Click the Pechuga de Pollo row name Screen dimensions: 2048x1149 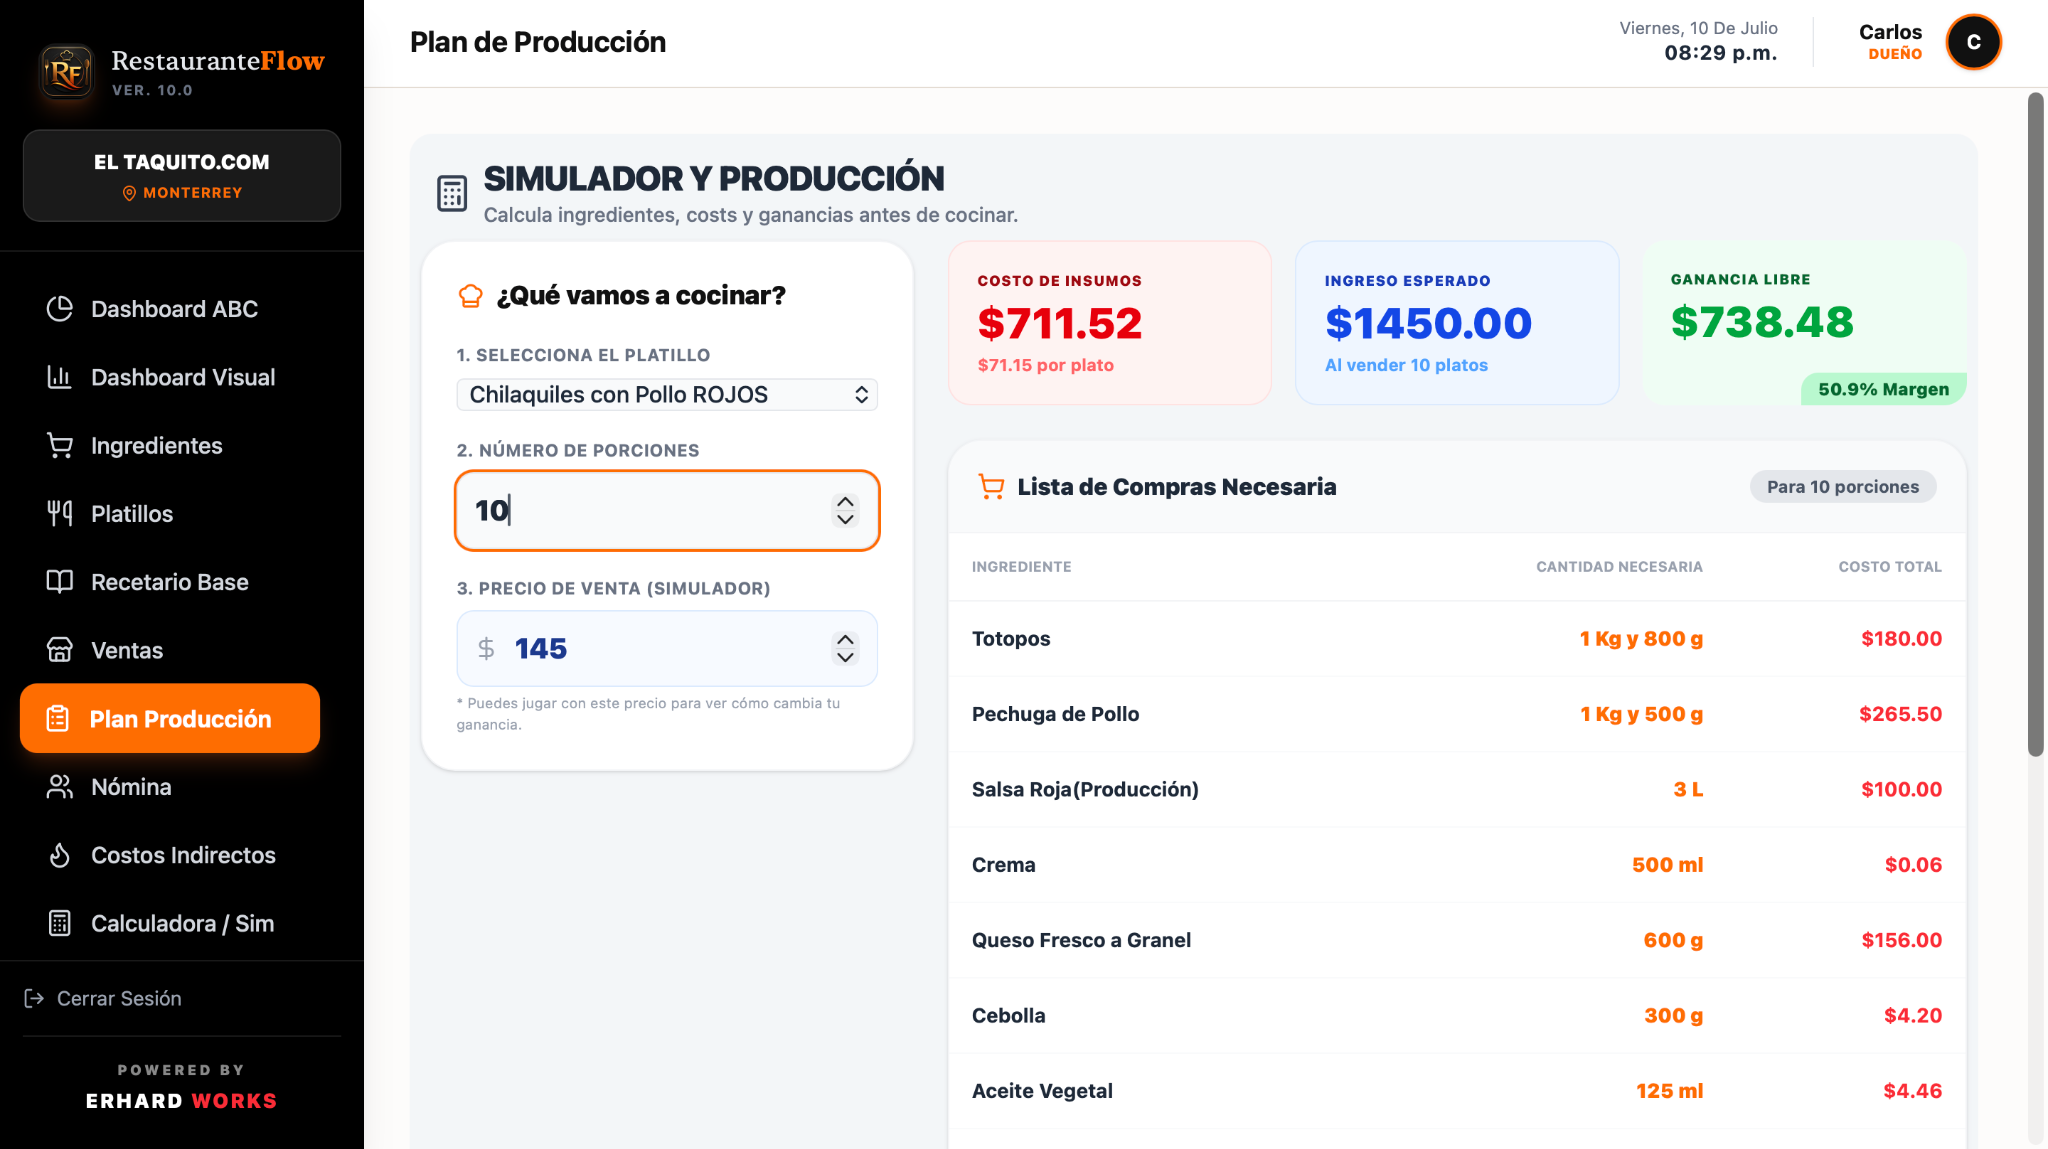(1055, 714)
